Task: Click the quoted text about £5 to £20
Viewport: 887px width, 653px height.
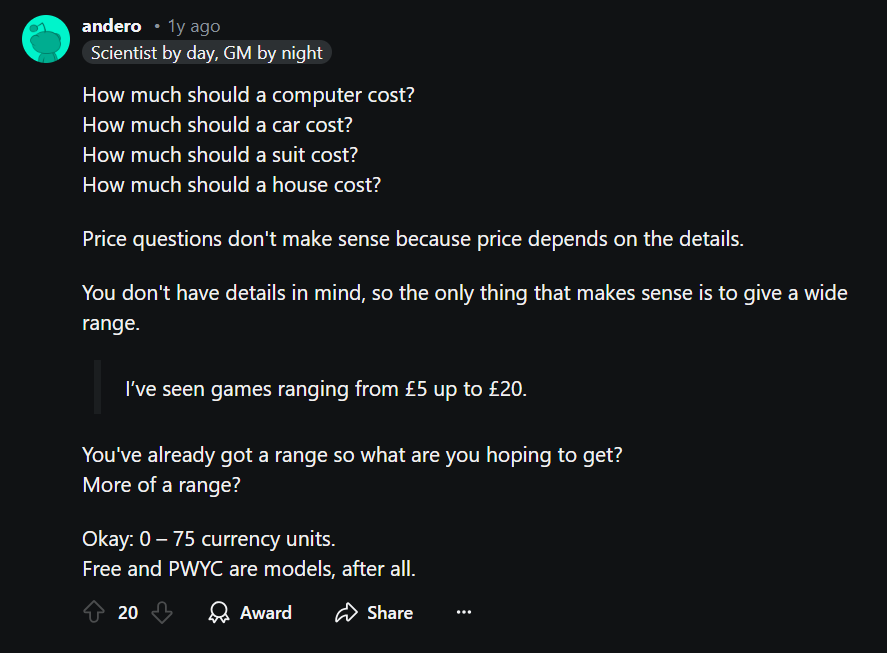Action: 326,389
